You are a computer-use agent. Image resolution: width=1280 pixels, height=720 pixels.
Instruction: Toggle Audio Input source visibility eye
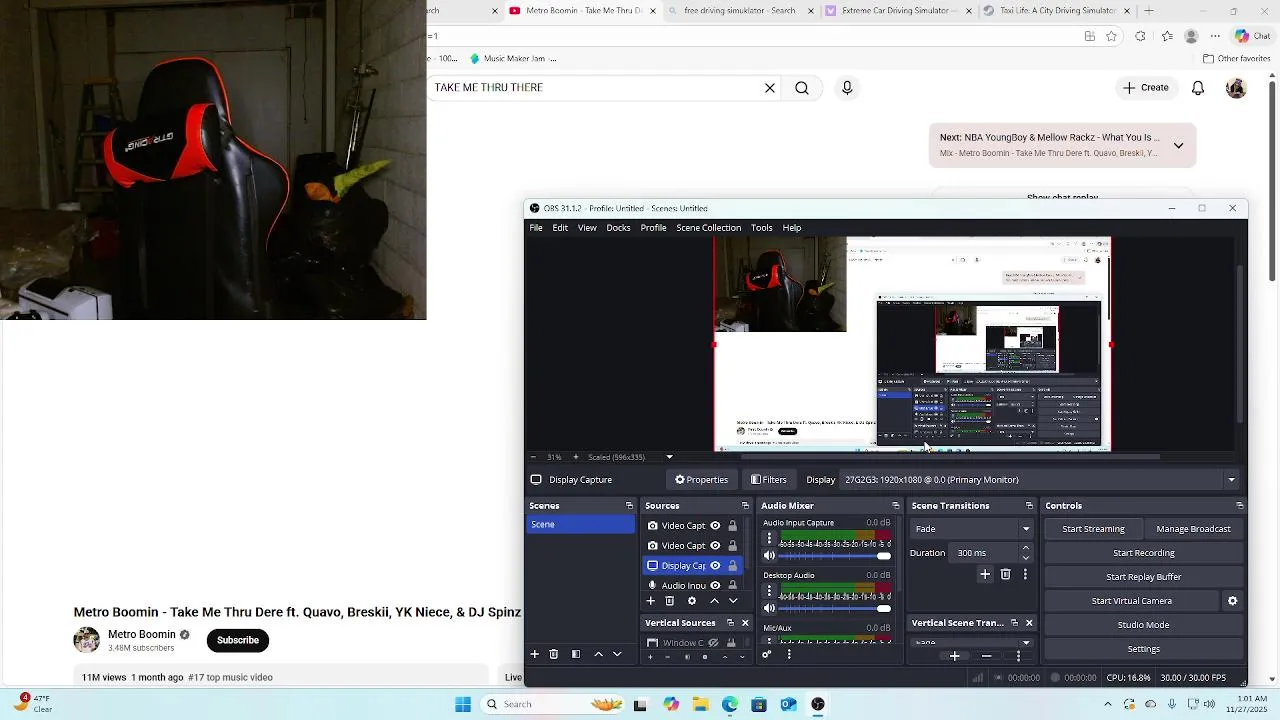(715, 586)
